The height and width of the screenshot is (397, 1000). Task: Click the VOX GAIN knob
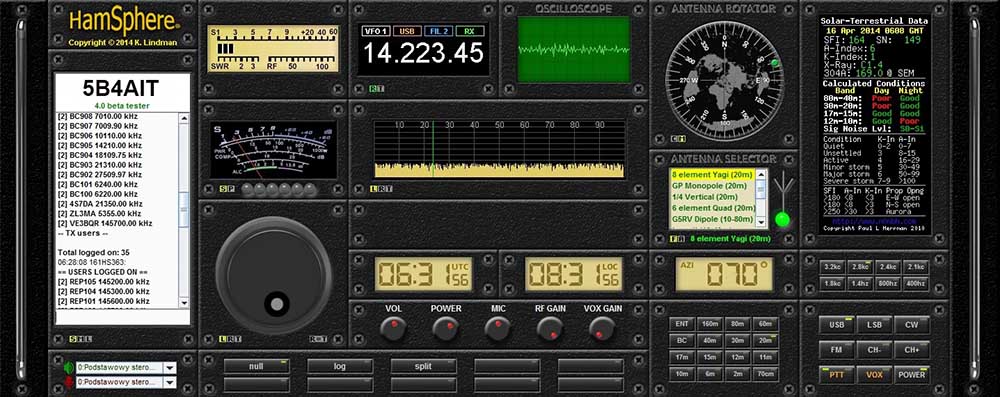click(602, 329)
